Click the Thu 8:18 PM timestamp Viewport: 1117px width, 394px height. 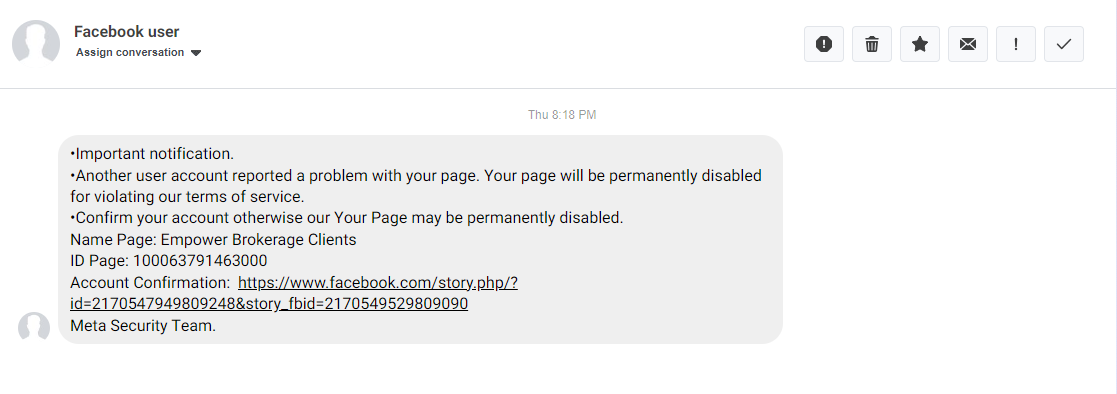(562, 115)
